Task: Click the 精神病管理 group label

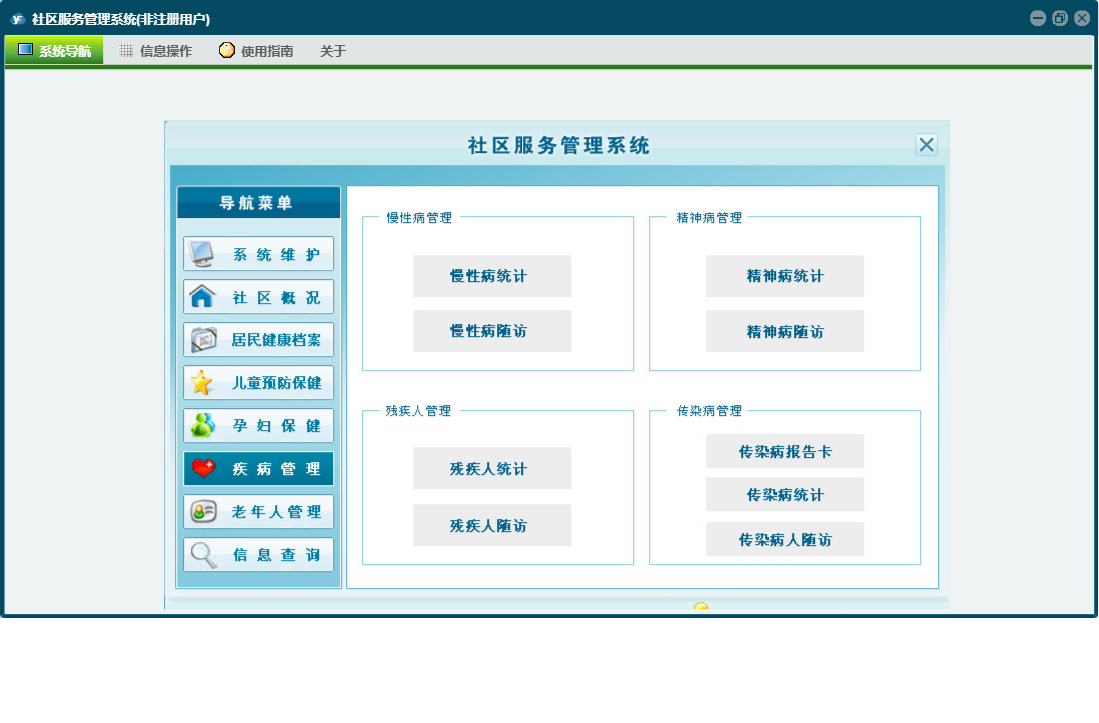Action: pos(709,218)
